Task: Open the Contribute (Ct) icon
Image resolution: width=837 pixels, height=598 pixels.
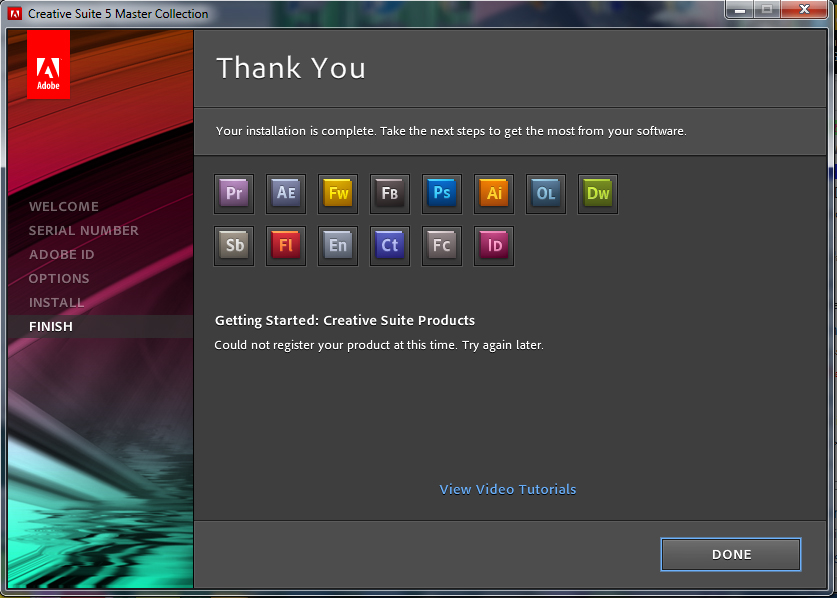Action: (x=390, y=246)
